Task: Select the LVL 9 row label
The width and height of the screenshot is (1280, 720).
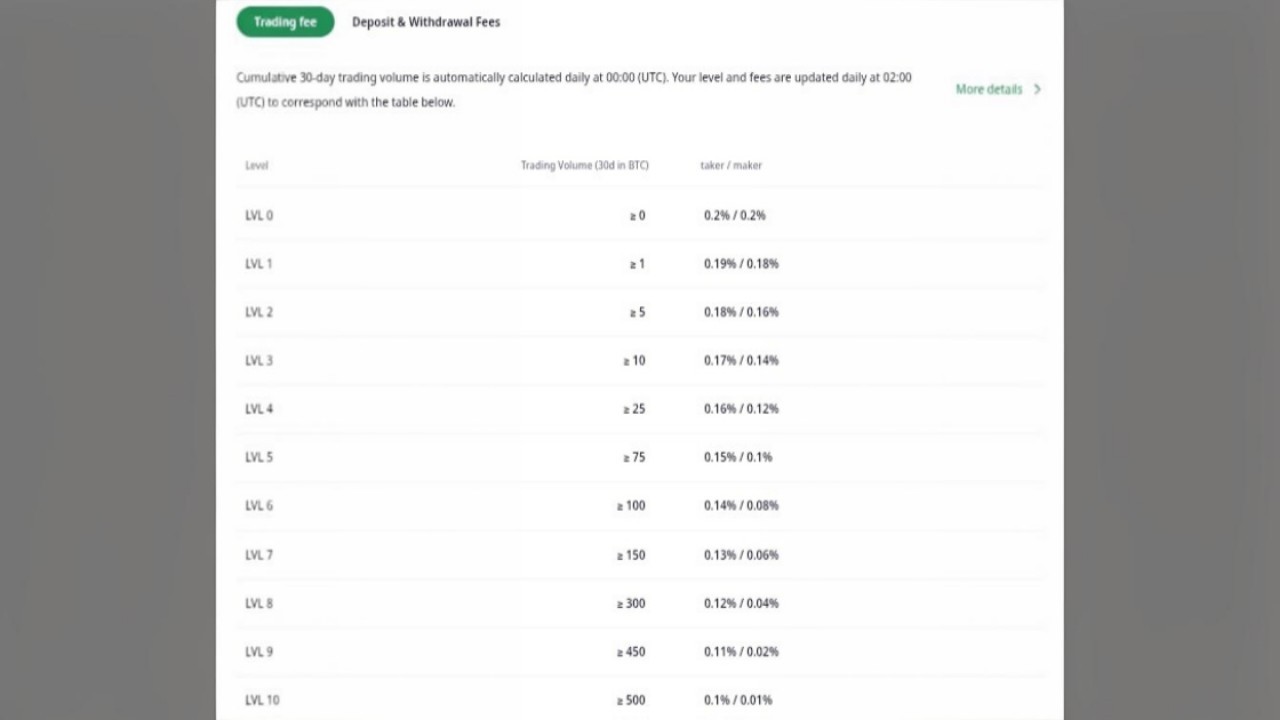Action: [259, 652]
